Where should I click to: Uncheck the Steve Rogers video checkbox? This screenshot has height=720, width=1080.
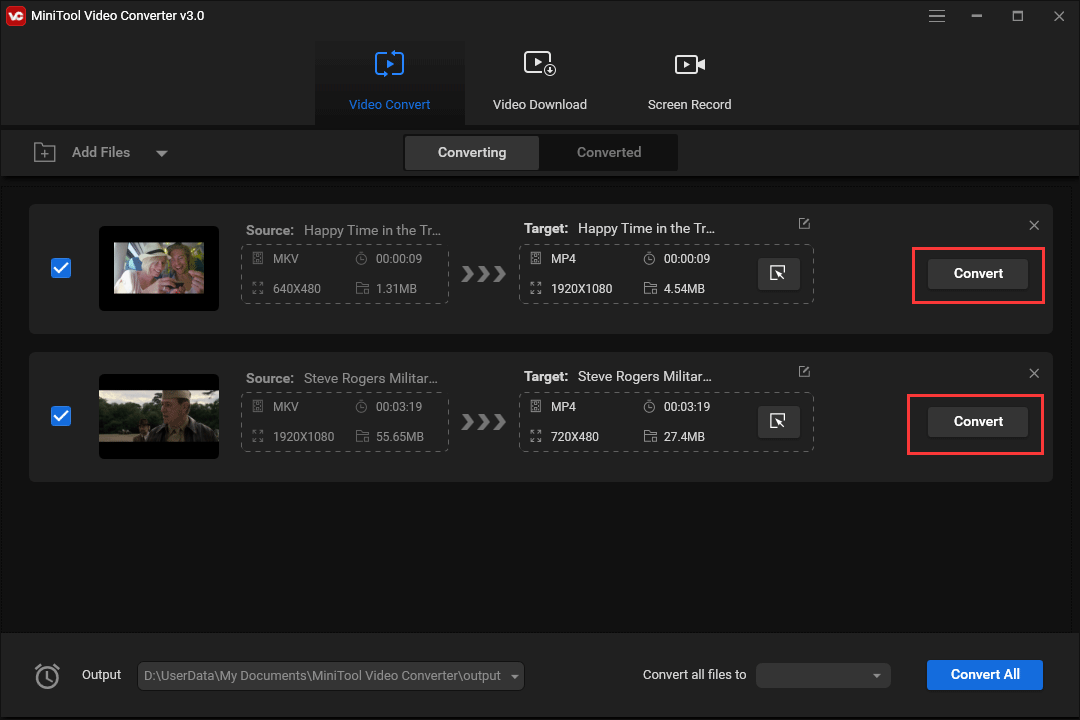[61, 416]
